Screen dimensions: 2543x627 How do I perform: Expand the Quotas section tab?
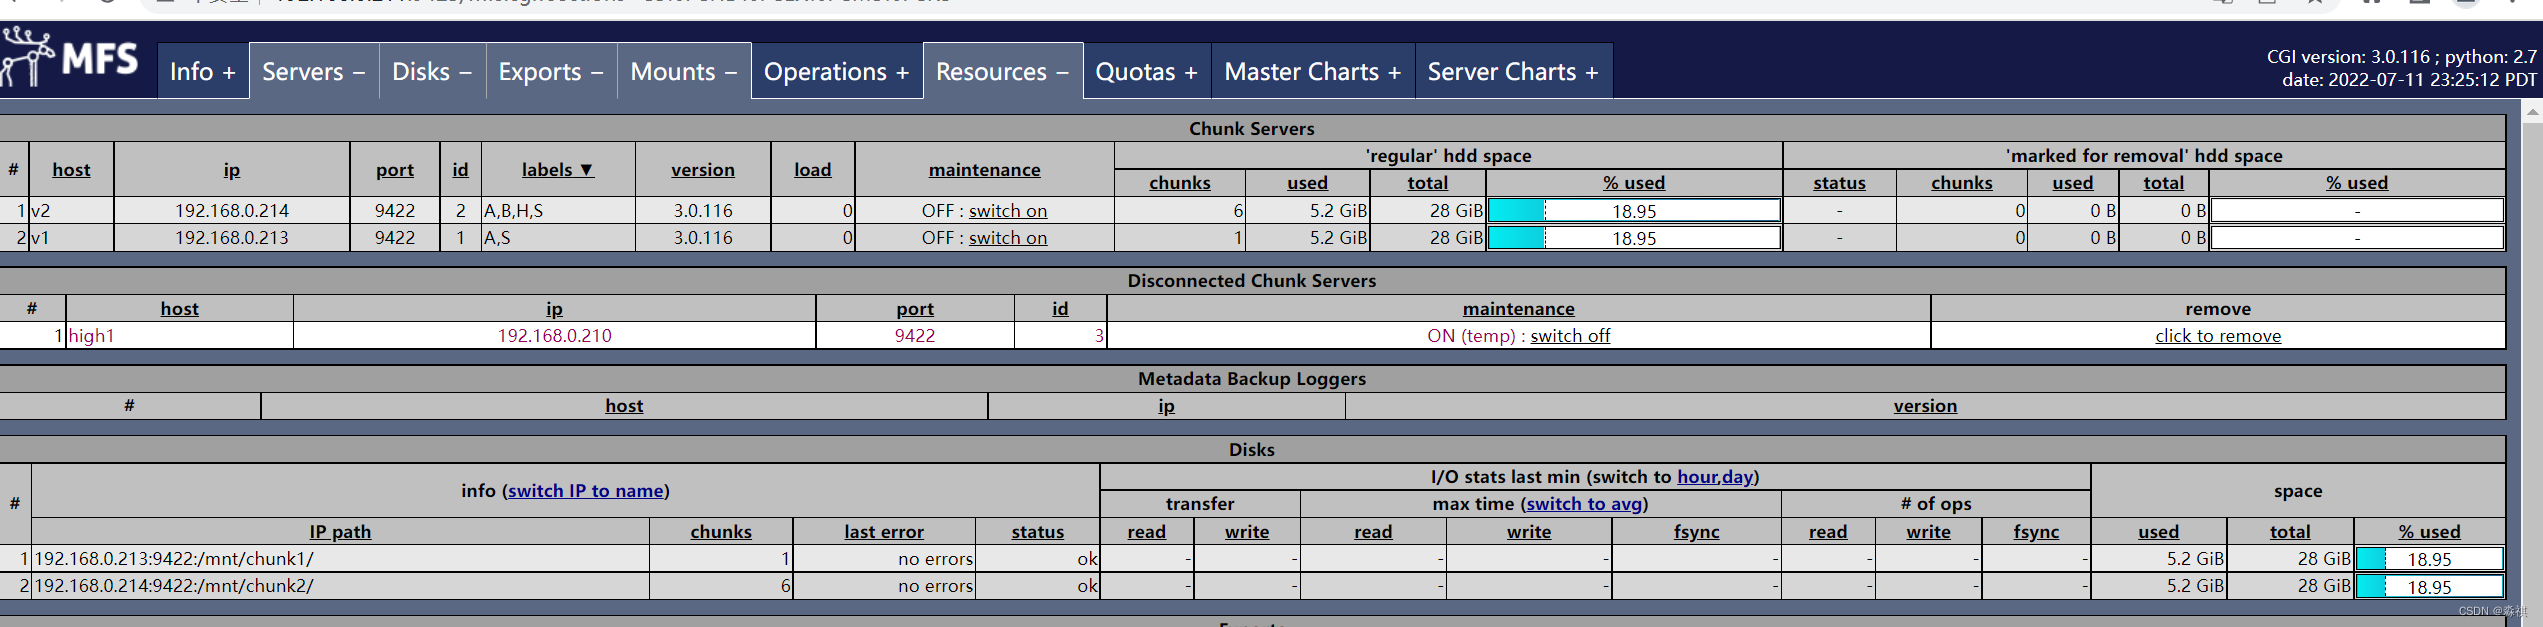point(1147,72)
